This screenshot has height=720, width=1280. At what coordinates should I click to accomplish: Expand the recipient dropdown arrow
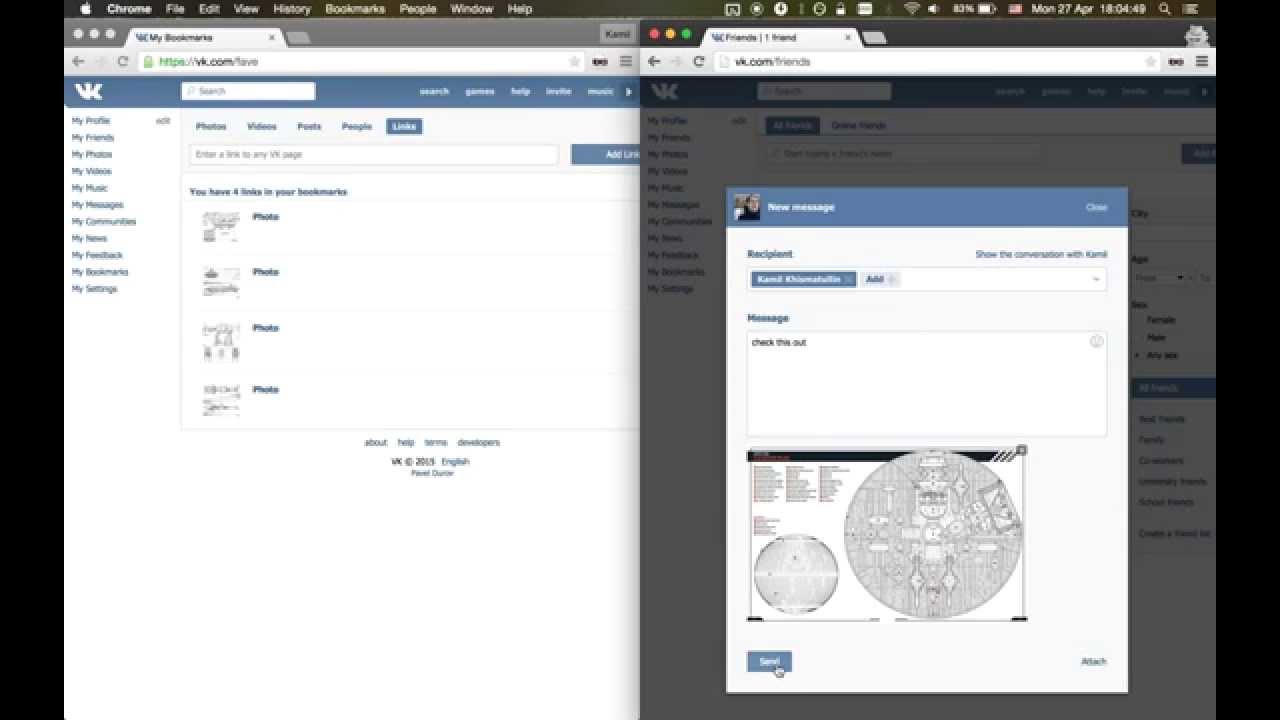pyautogui.click(x=1096, y=279)
